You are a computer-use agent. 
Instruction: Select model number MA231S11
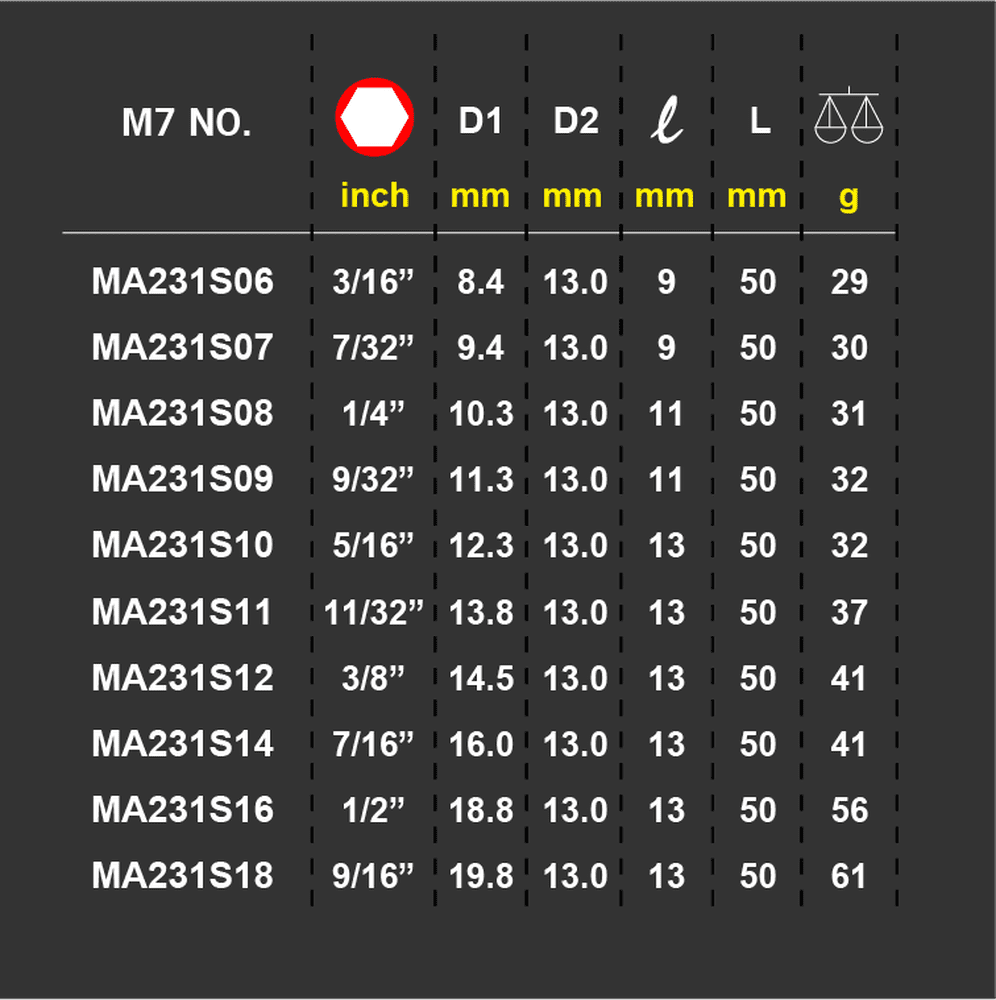(x=182, y=612)
